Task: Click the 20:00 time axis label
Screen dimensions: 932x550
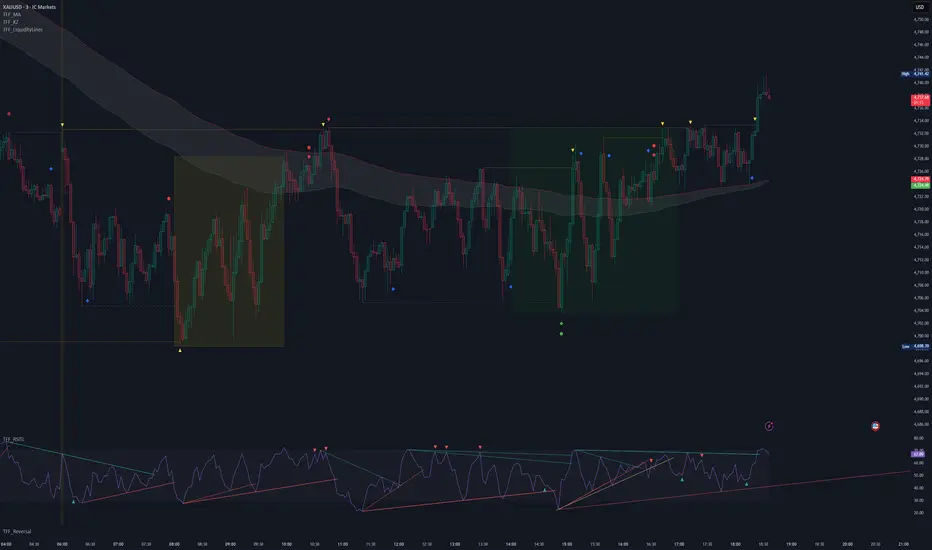Action: tap(848, 544)
